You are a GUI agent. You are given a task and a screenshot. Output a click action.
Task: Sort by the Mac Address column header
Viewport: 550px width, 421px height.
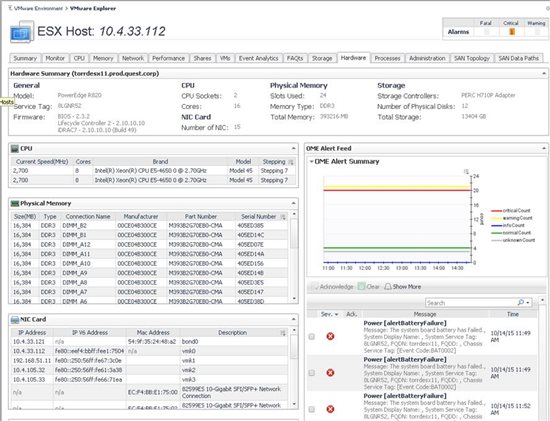coord(153,333)
